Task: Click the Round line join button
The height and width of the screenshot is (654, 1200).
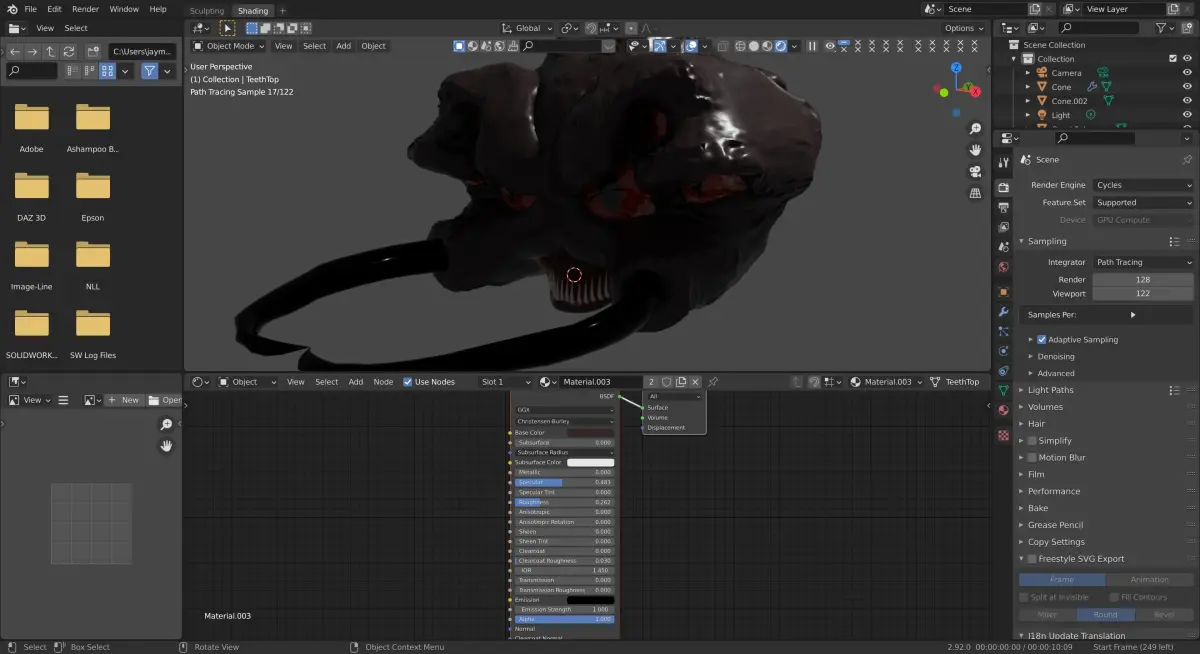Action: tap(1106, 615)
